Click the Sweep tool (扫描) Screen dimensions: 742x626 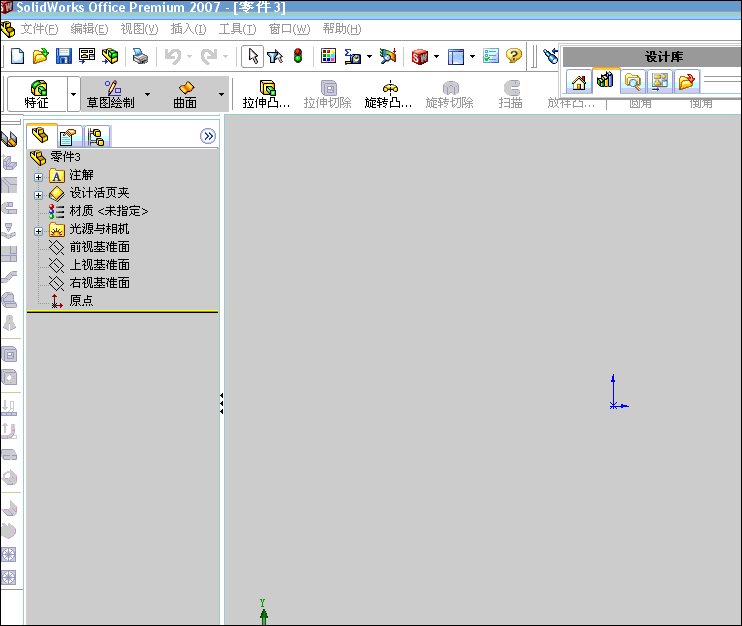coord(511,94)
